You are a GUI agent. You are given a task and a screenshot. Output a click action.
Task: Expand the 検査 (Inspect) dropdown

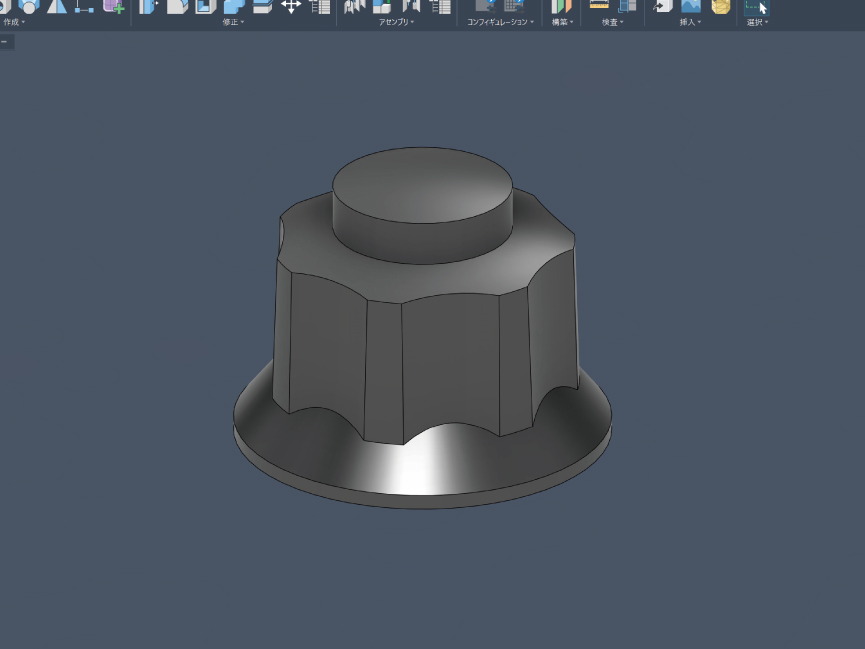pos(612,22)
